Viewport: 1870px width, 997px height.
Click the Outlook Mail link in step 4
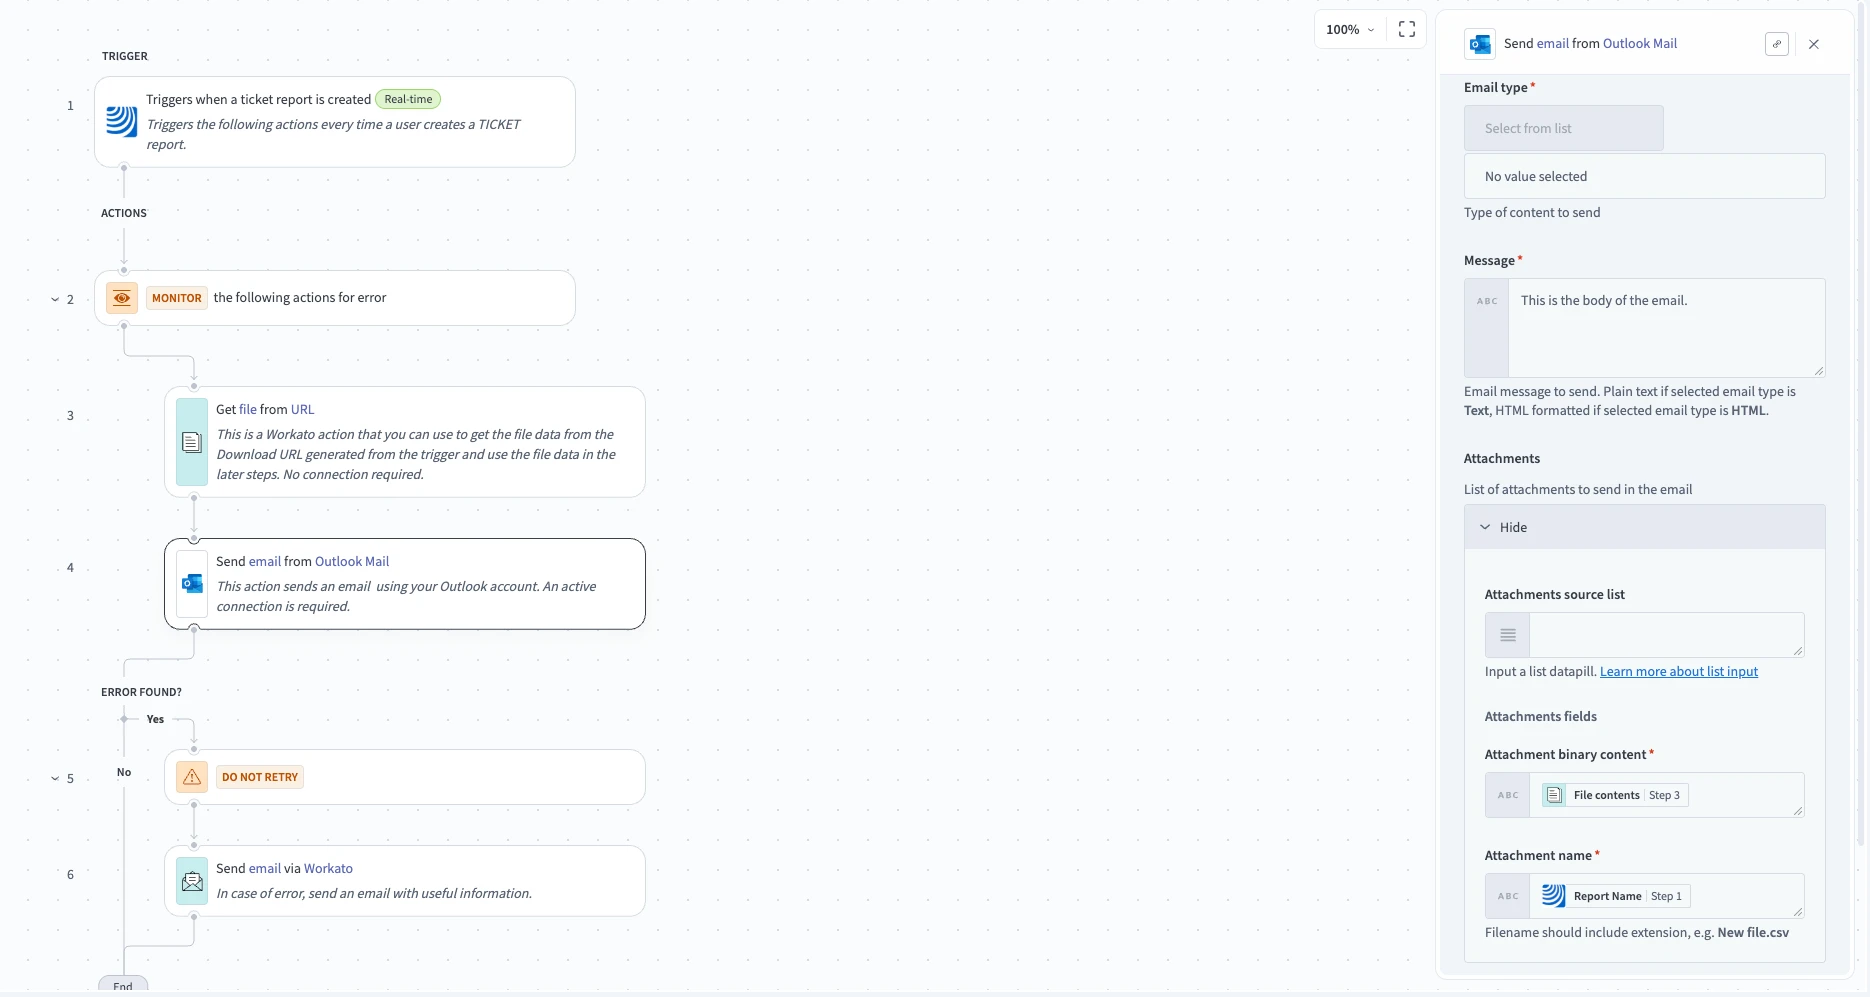coord(352,561)
